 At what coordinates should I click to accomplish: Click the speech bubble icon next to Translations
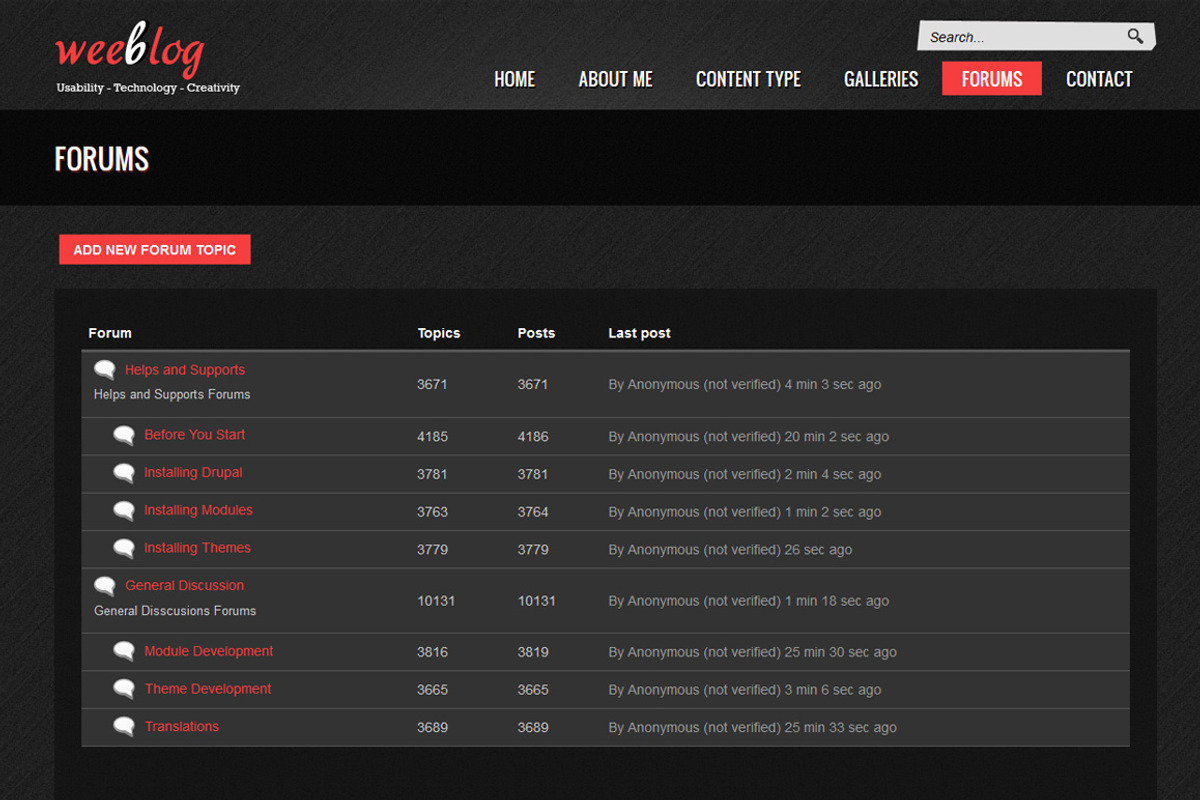coord(124,727)
